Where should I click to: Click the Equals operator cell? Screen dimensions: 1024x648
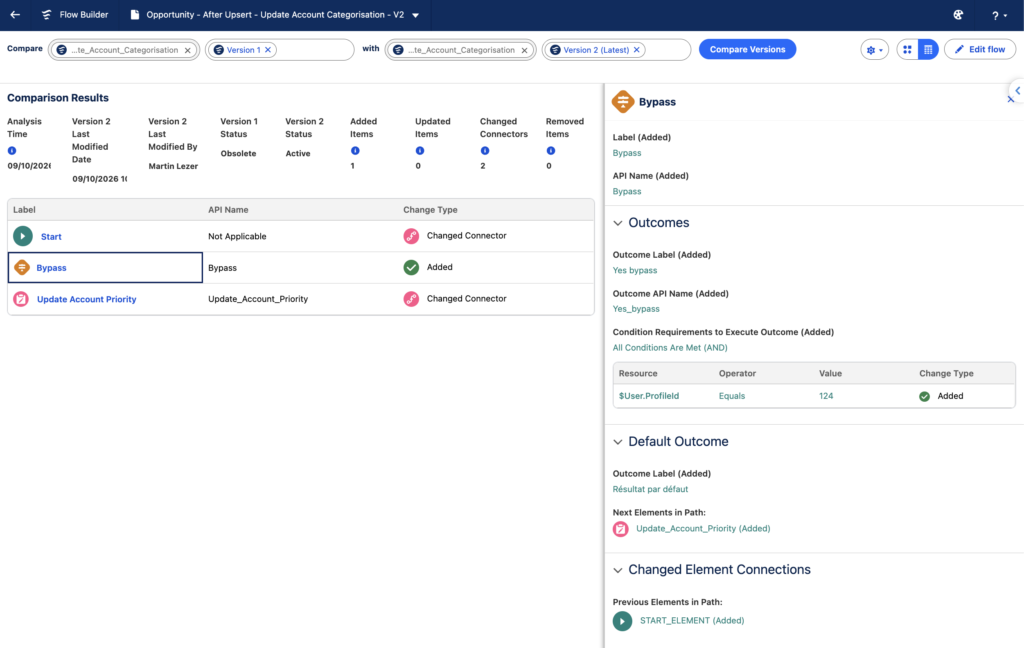731,396
